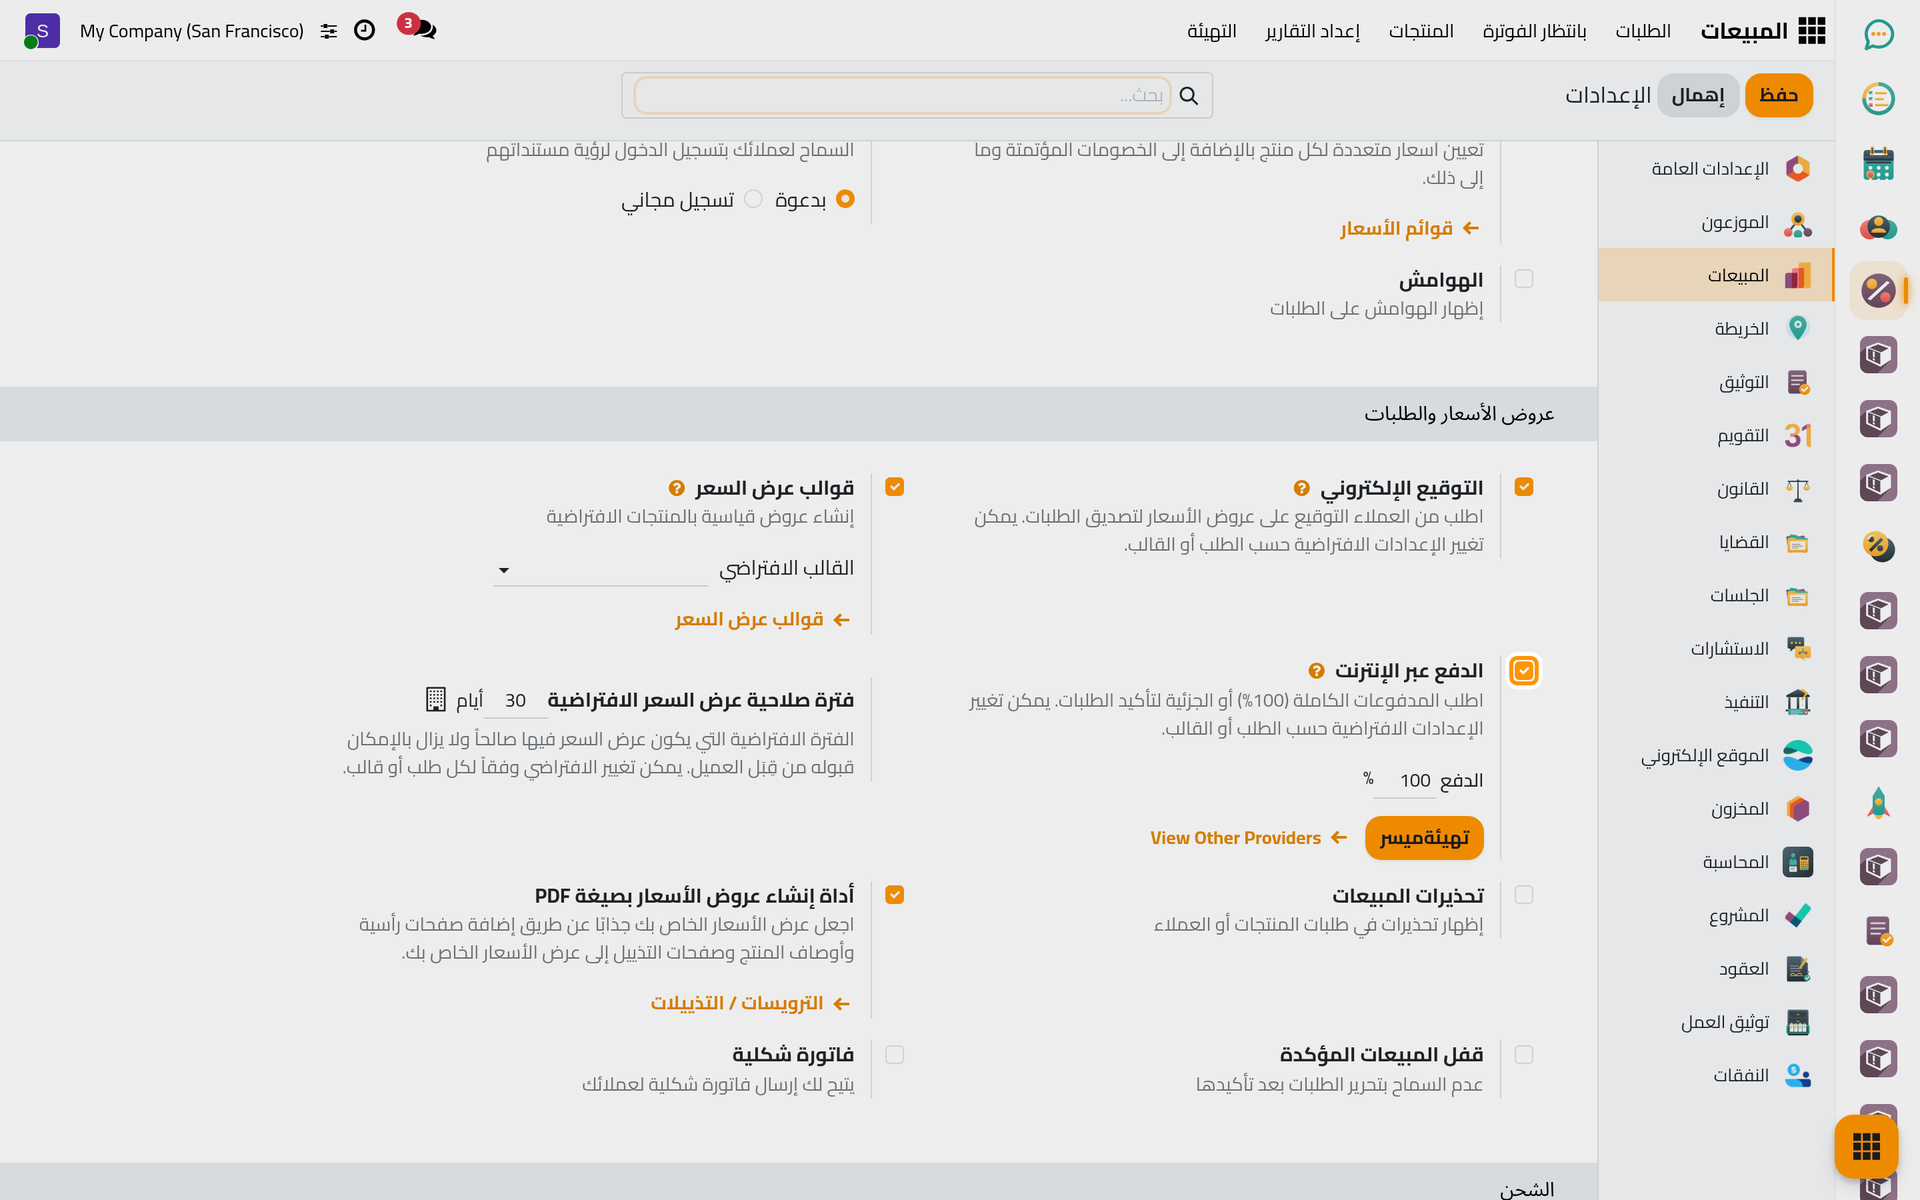The image size is (1920, 1200).
Task: Open the القالب الافتراضي dropdown
Action: [x=601, y=569]
